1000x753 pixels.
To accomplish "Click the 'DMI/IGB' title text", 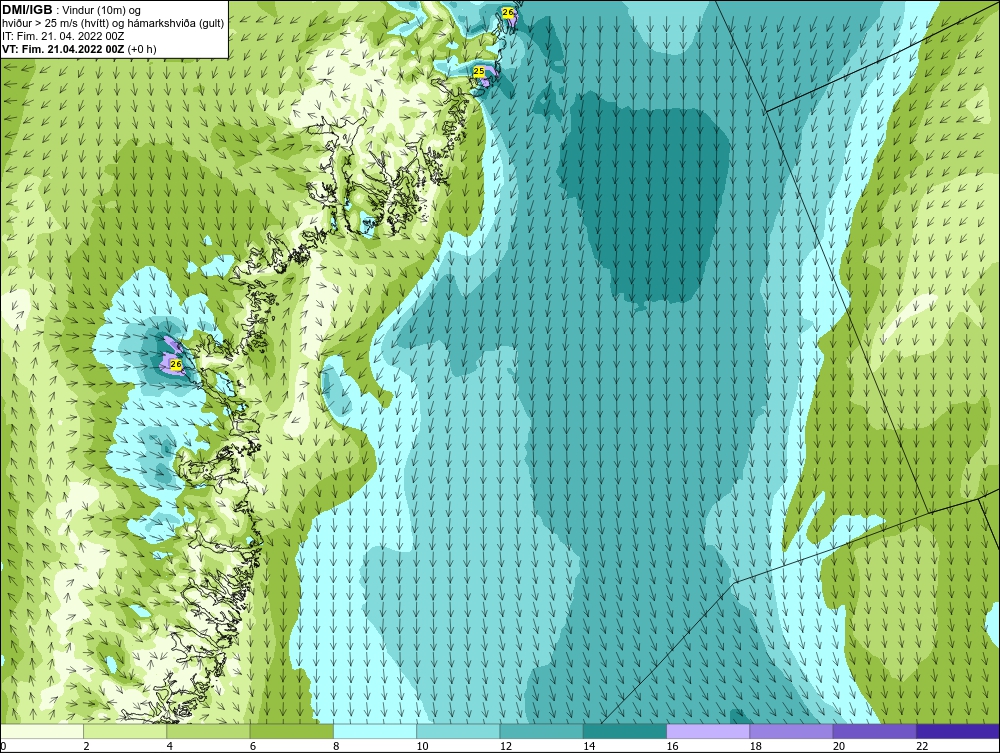I will pyautogui.click(x=27, y=10).
